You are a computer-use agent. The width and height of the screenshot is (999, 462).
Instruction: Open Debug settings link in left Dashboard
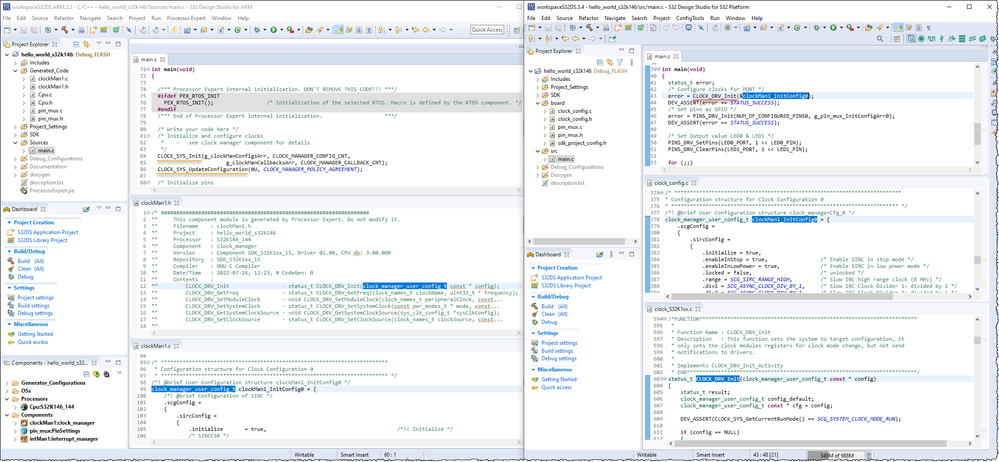(x=35, y=313)
